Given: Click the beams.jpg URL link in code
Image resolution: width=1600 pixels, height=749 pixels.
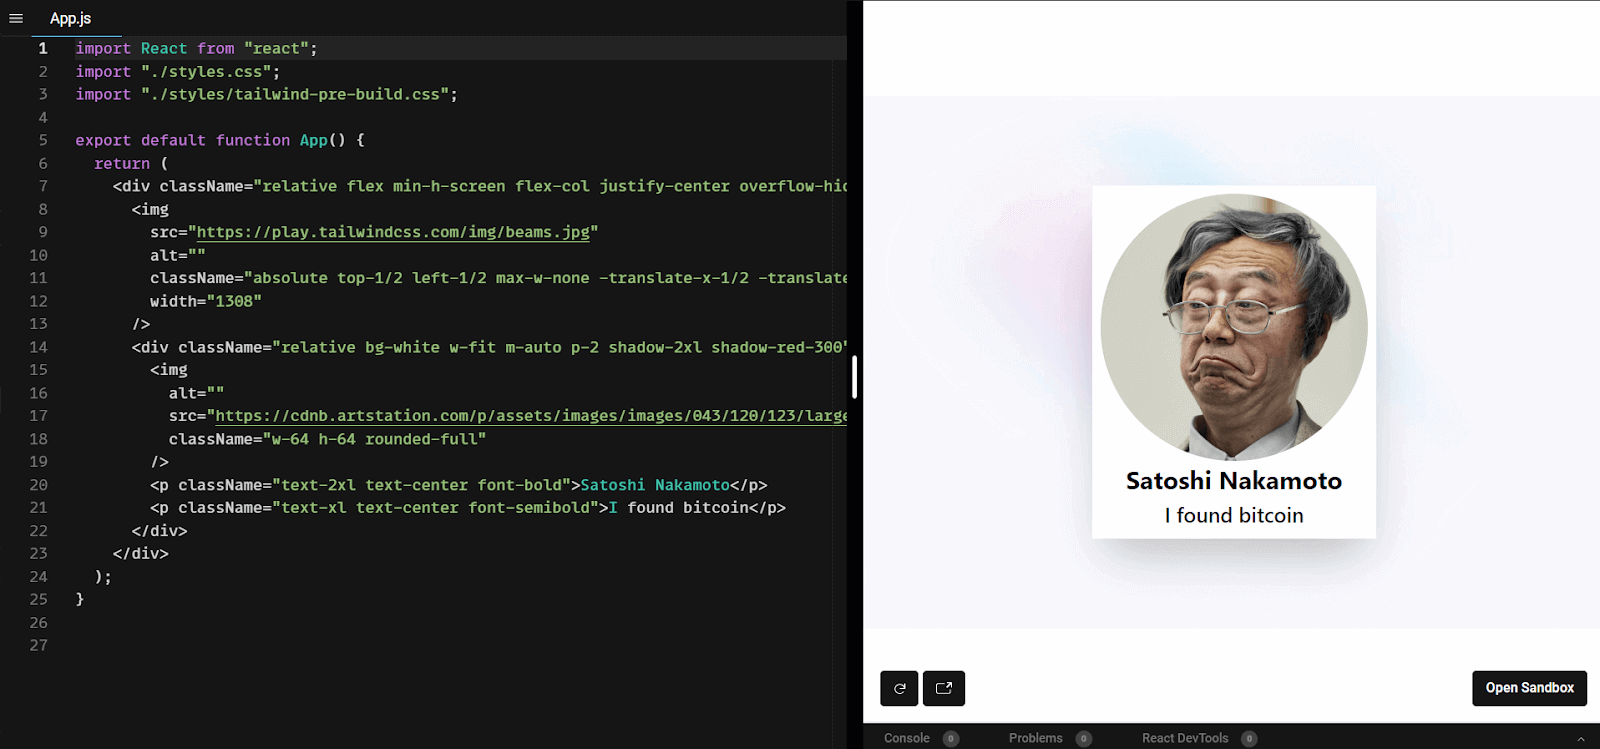Looking at the screenshot, I should click(x=393, y=232).
